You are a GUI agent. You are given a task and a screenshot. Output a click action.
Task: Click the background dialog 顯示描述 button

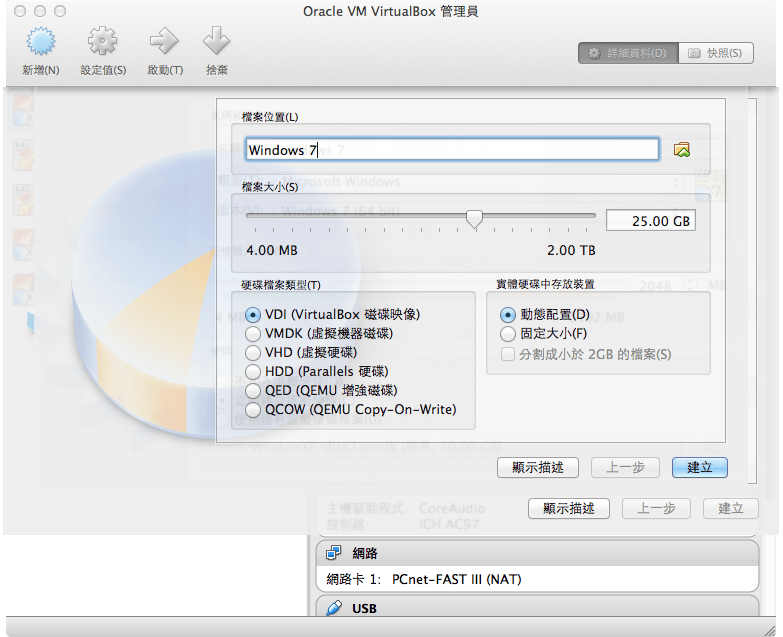(569, 508)
